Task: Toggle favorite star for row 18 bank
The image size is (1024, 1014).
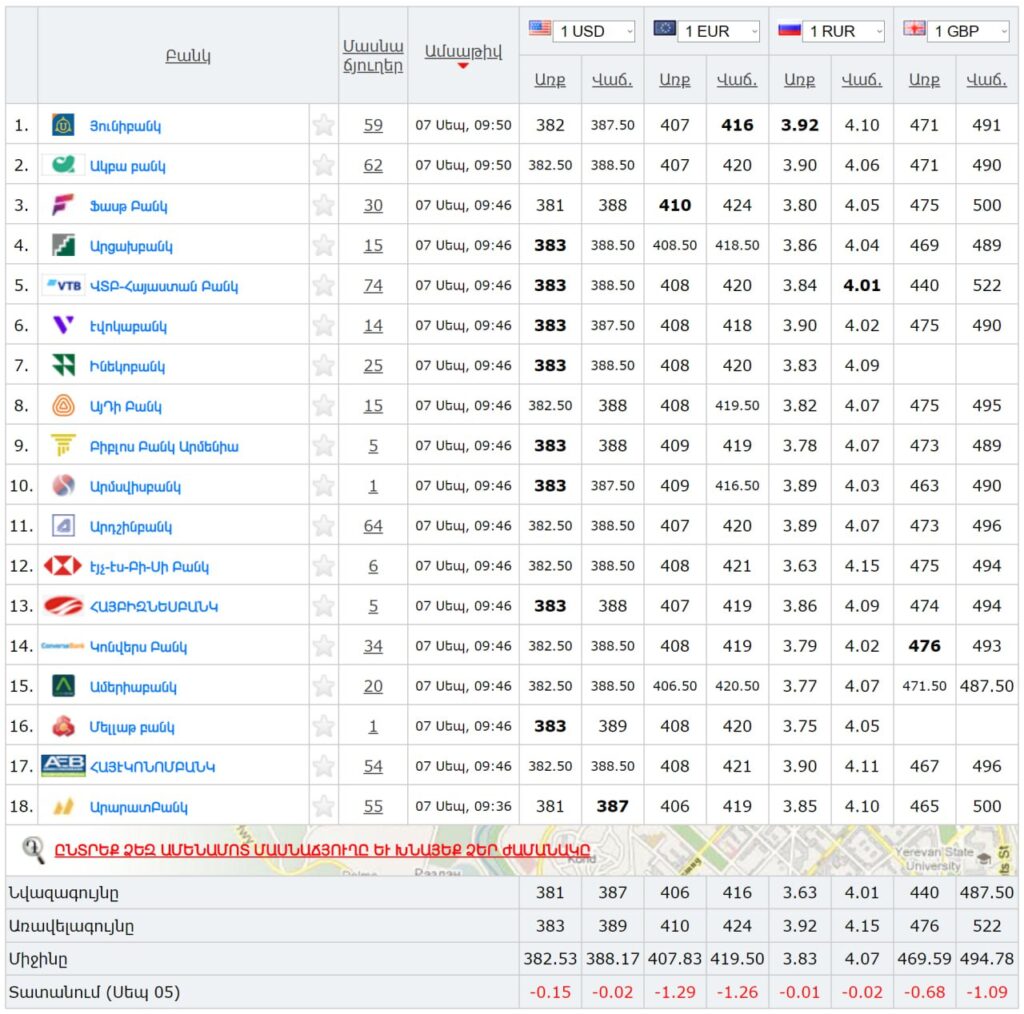Action: [x=323, y=806]
